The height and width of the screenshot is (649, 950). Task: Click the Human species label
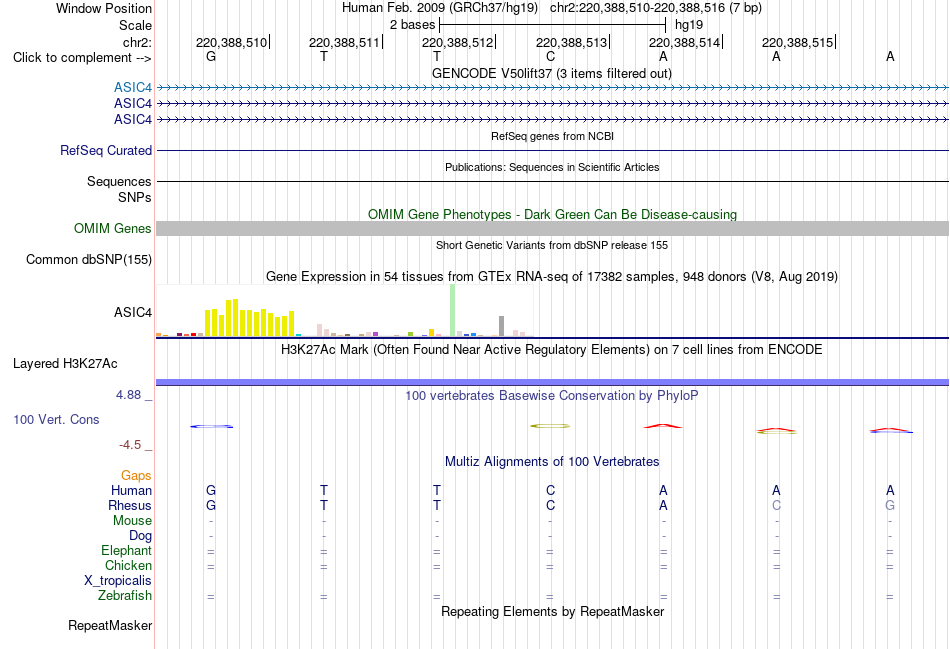(x=131, y=490)
